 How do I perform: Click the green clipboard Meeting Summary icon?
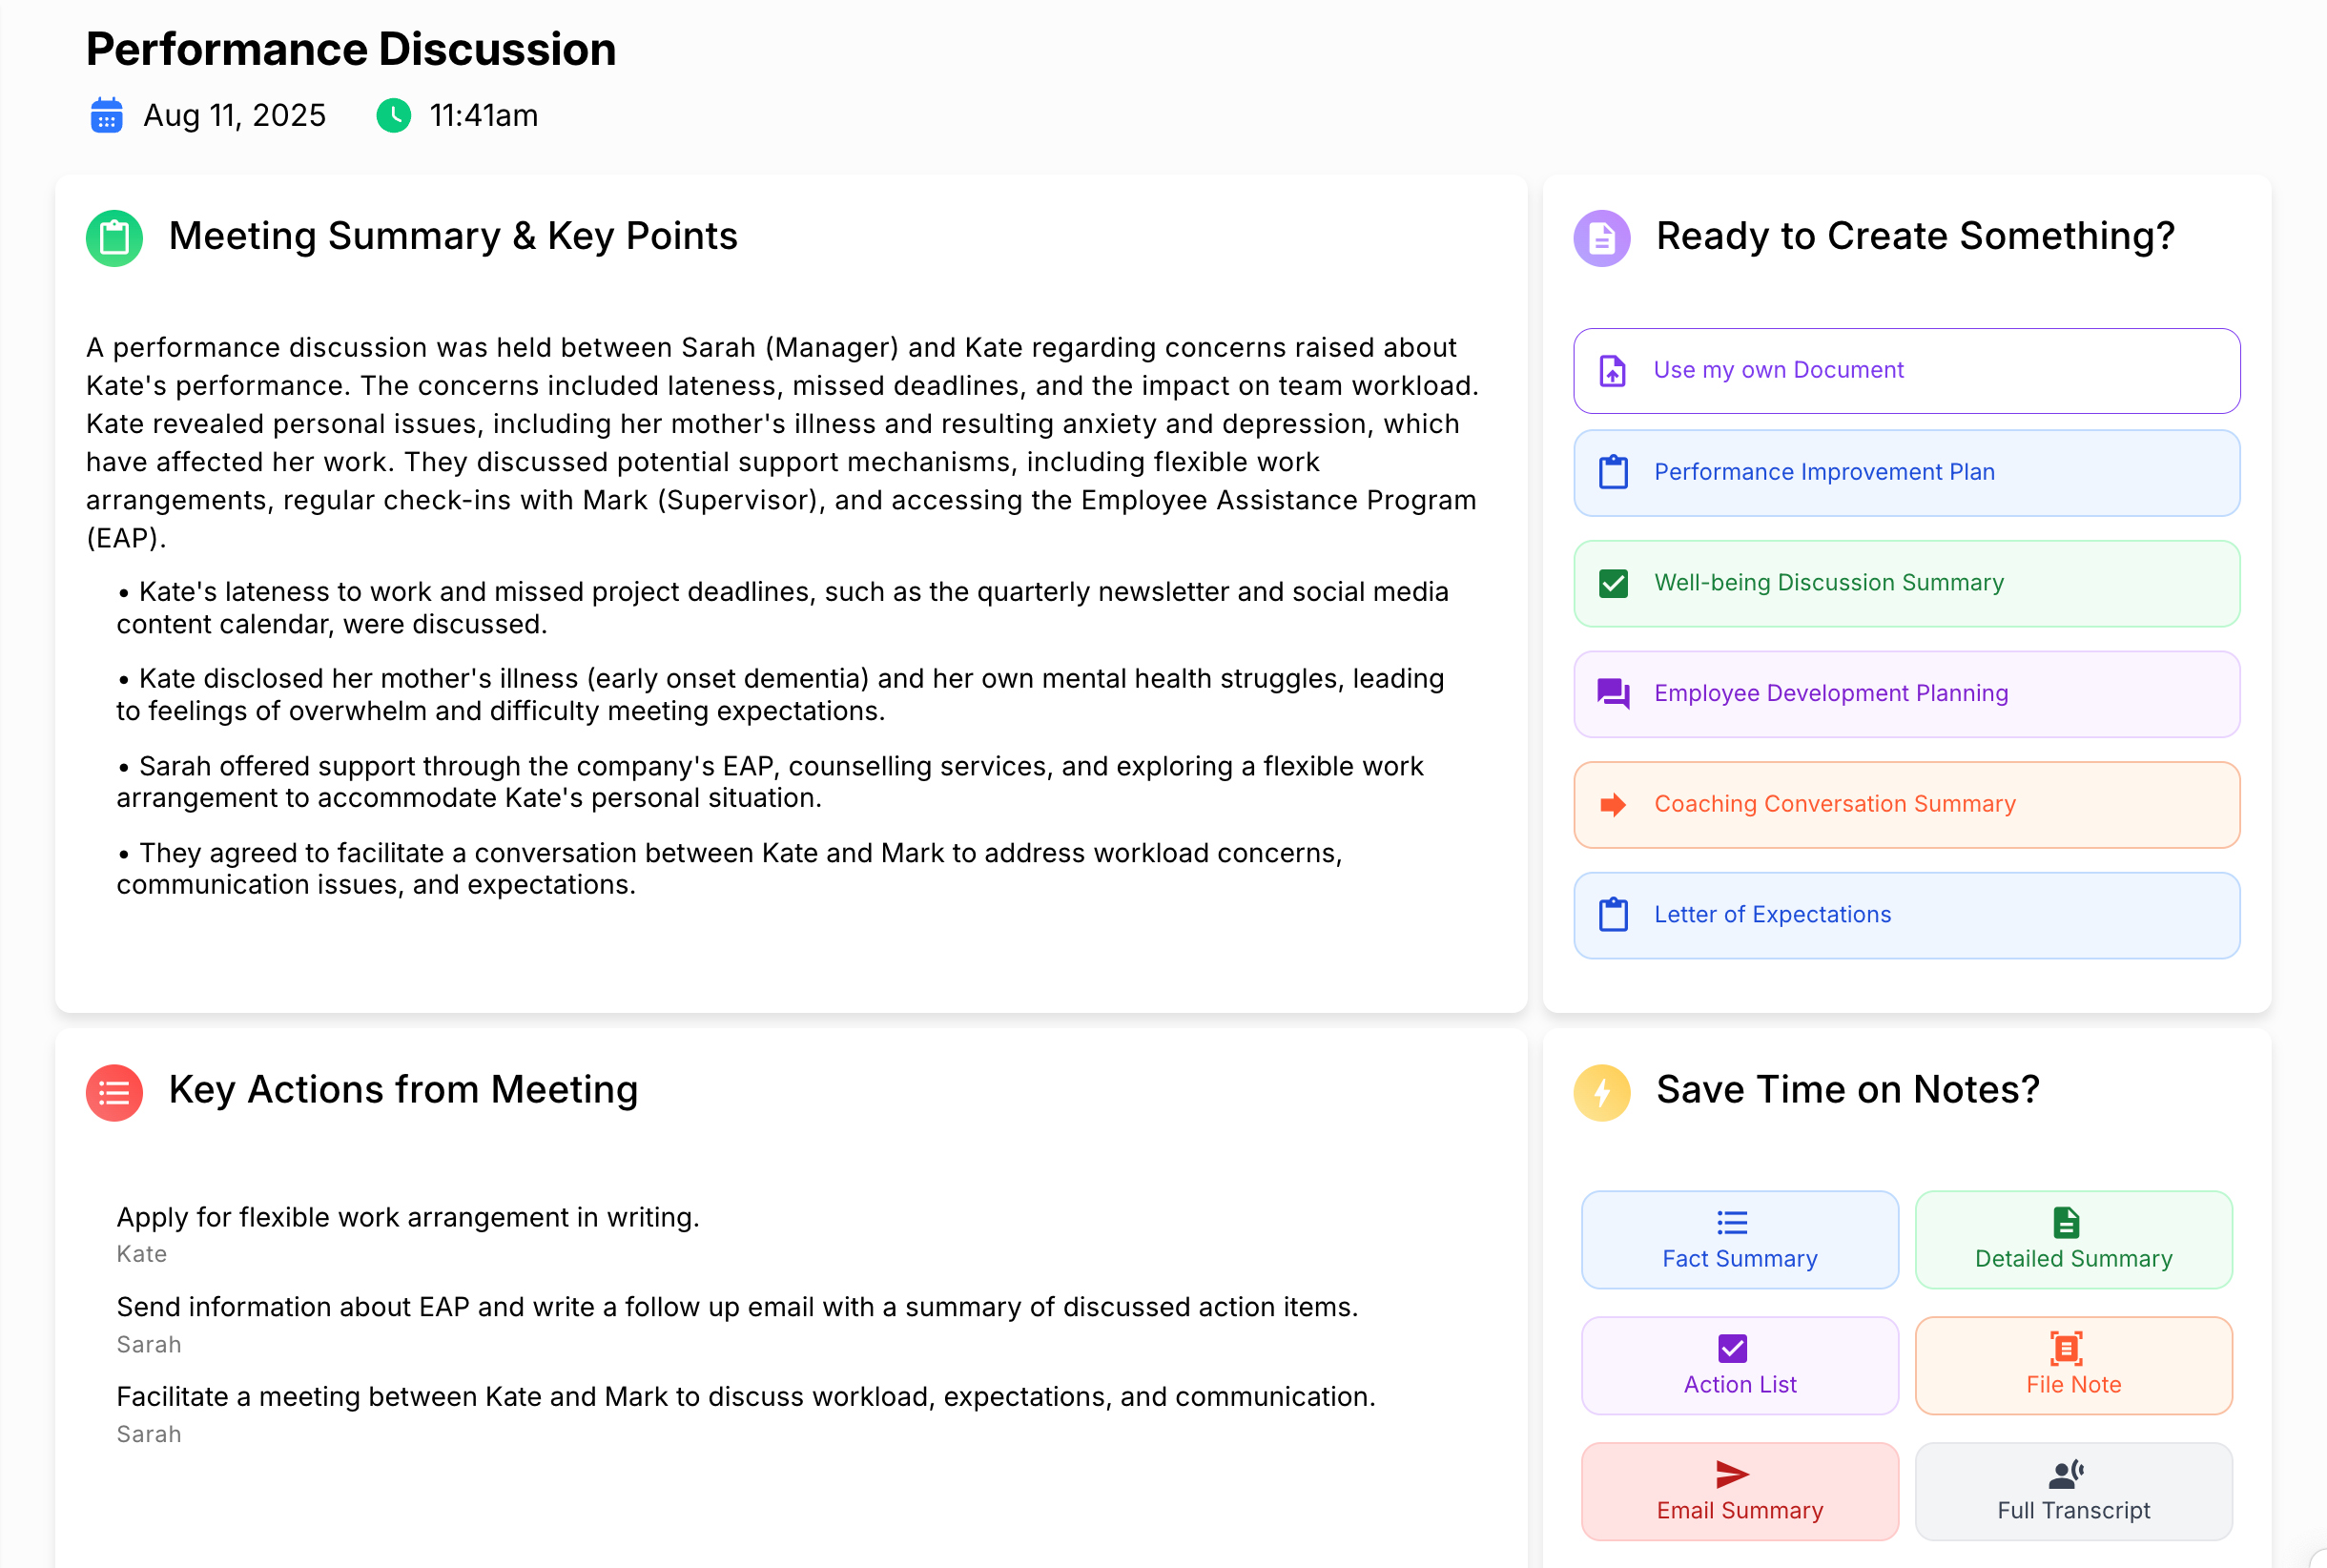[x=114, y=238]
